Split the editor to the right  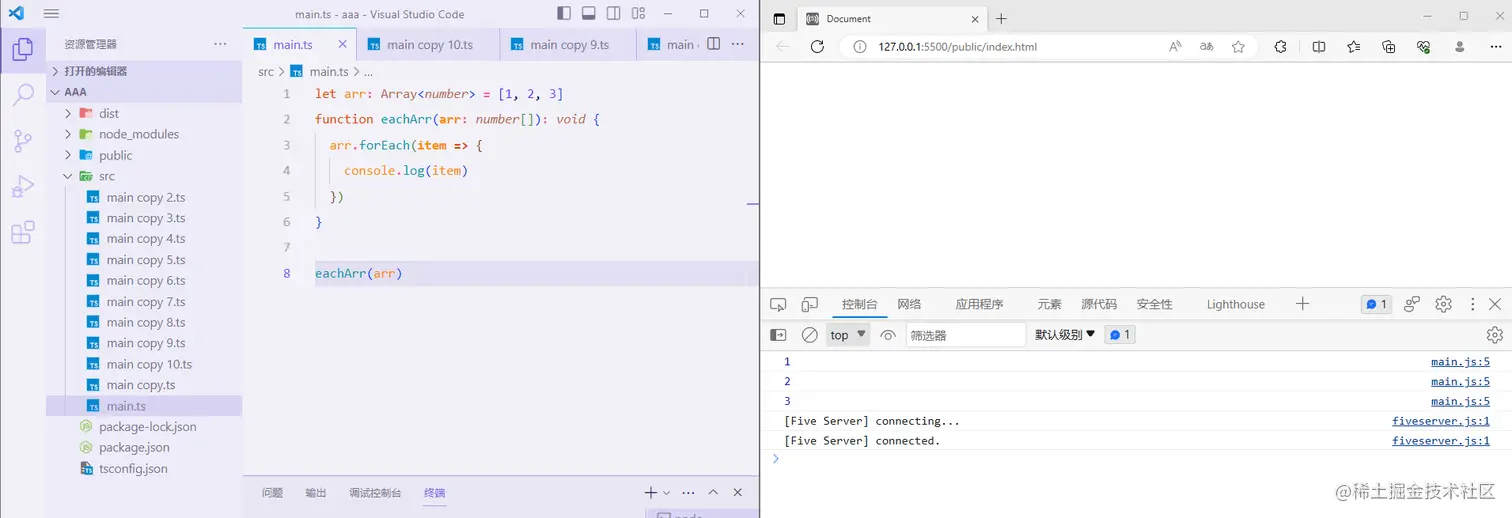click(714, 44)
